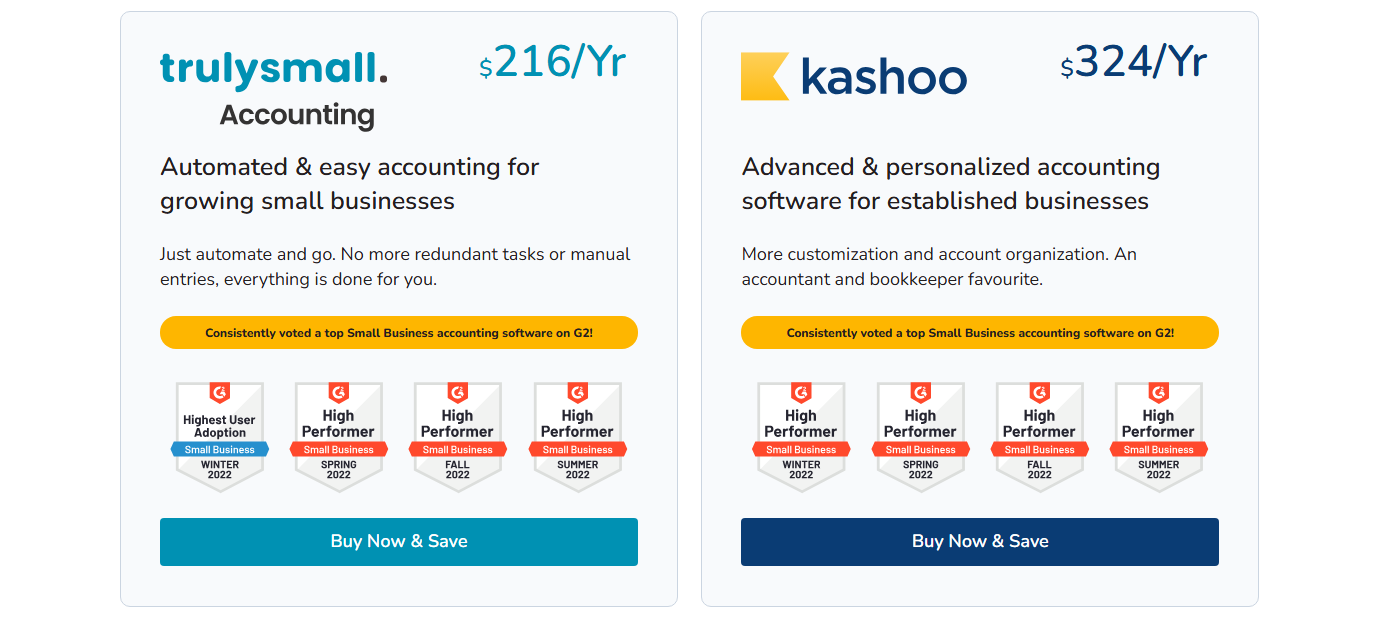The width and height of the screenshot is (1399, 627).
Task: Click TrulySmall's High Performer Spring 2022 badge
Action: click(339, 435)
